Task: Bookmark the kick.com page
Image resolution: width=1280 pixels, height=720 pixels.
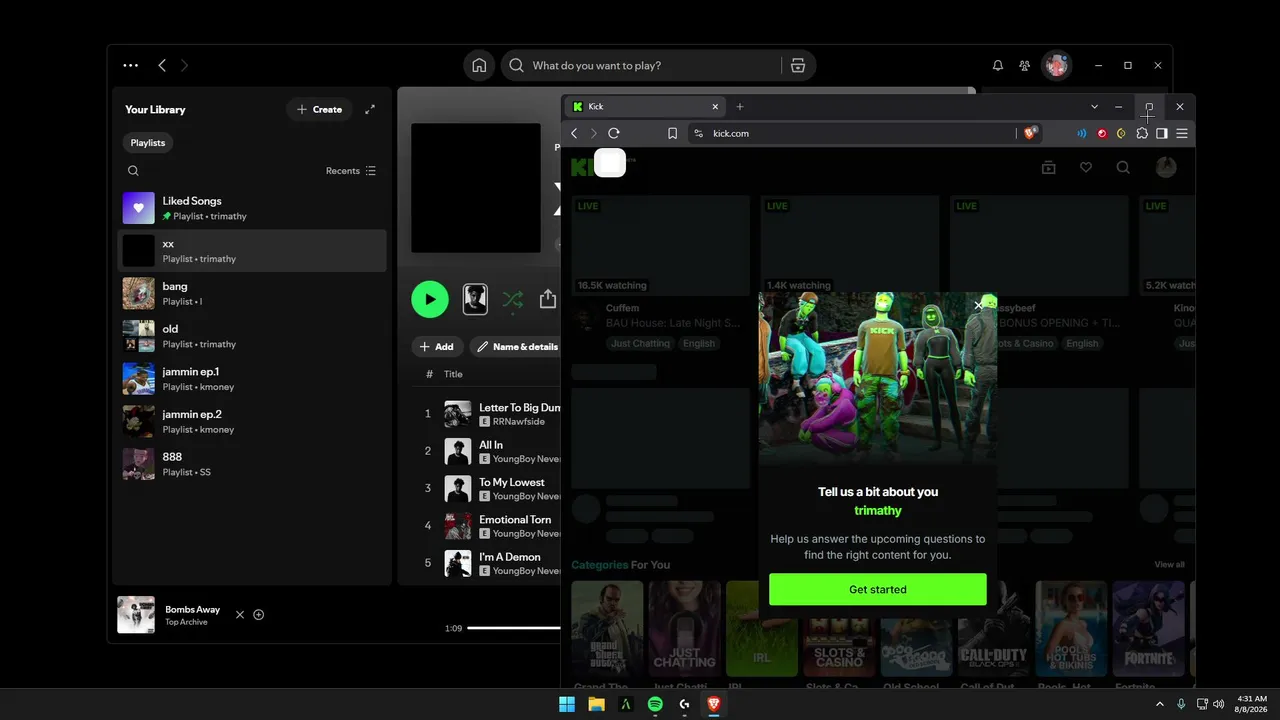Action: tap(672, 133)
